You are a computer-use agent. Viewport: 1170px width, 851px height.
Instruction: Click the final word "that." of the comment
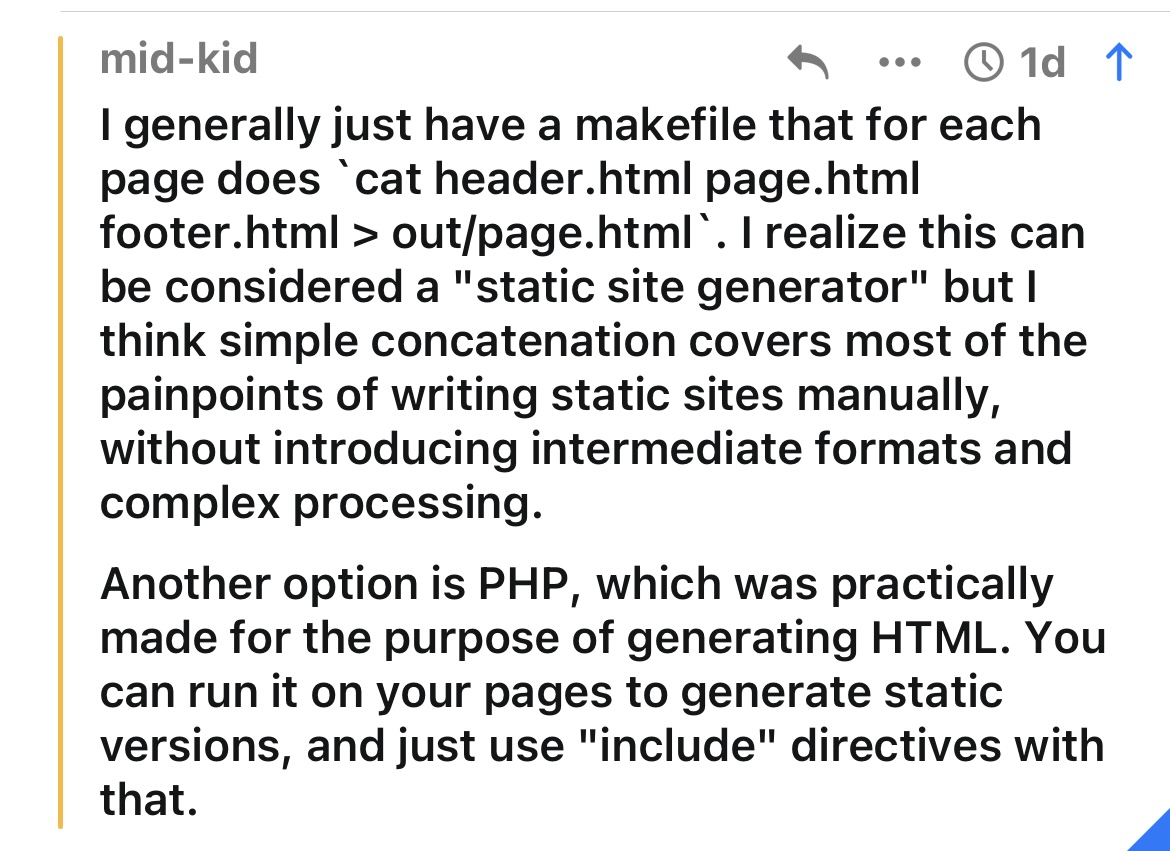coord(148,799)
